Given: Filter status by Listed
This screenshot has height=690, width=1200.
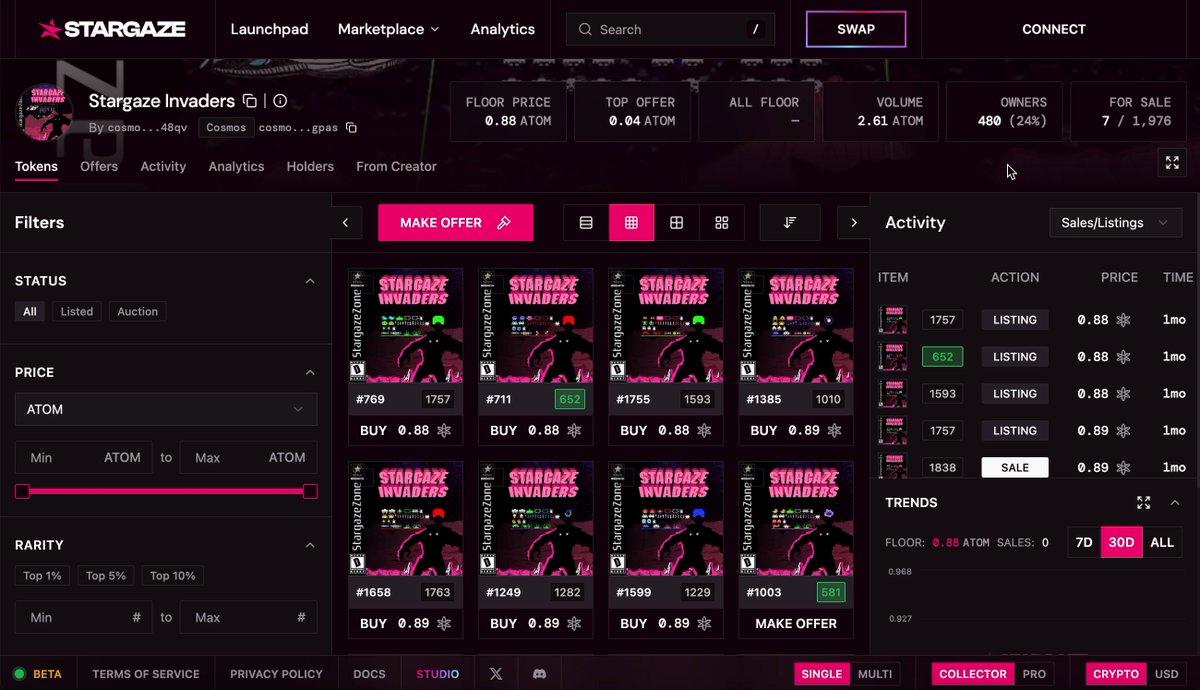Looking at the screenshot, I should click(77, 312).
